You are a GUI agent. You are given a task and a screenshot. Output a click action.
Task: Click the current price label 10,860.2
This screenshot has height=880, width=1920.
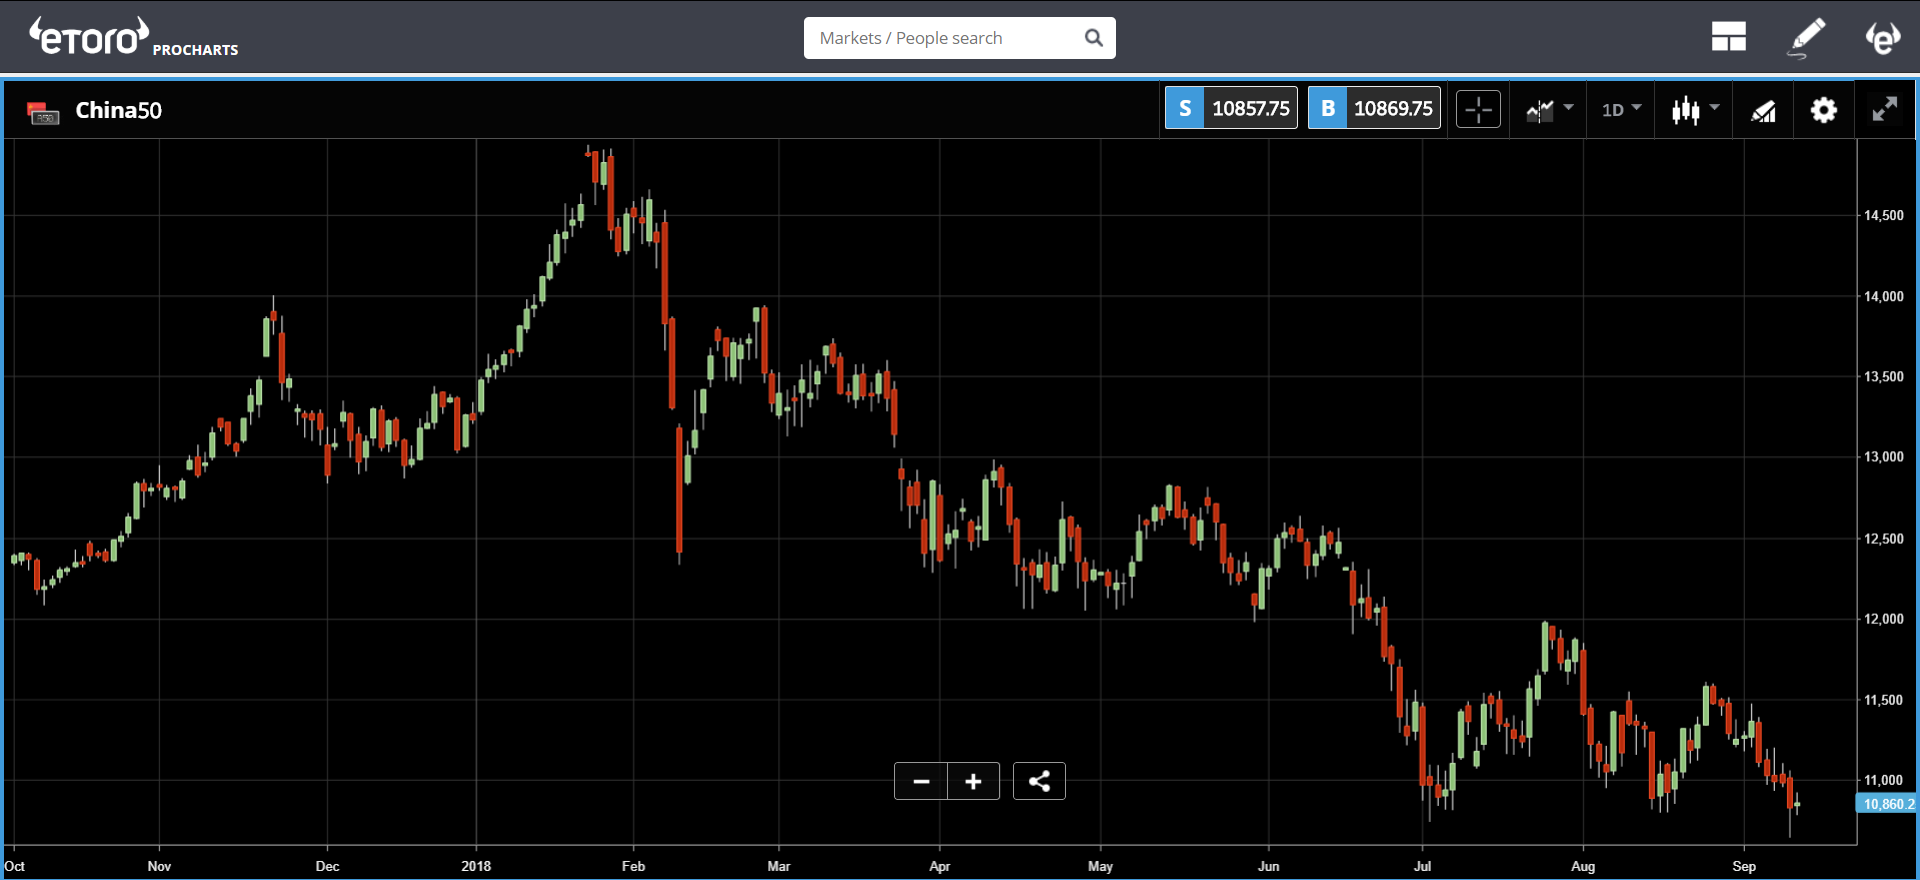point(1888,804)
